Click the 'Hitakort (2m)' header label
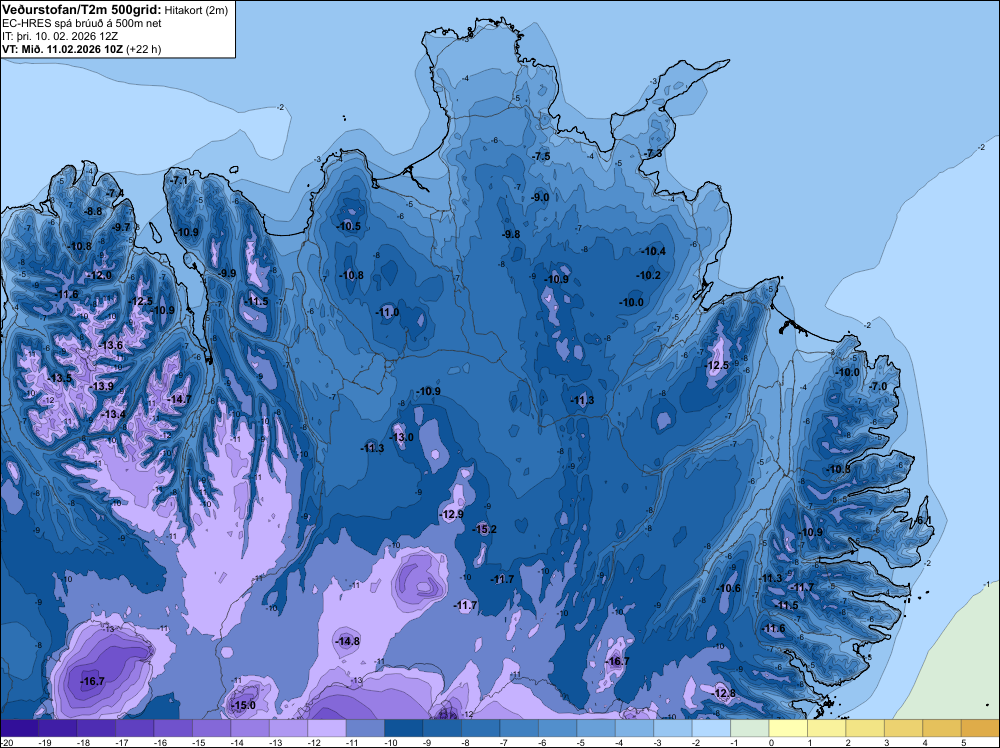The image size is (1000, 748). point(196,10)
